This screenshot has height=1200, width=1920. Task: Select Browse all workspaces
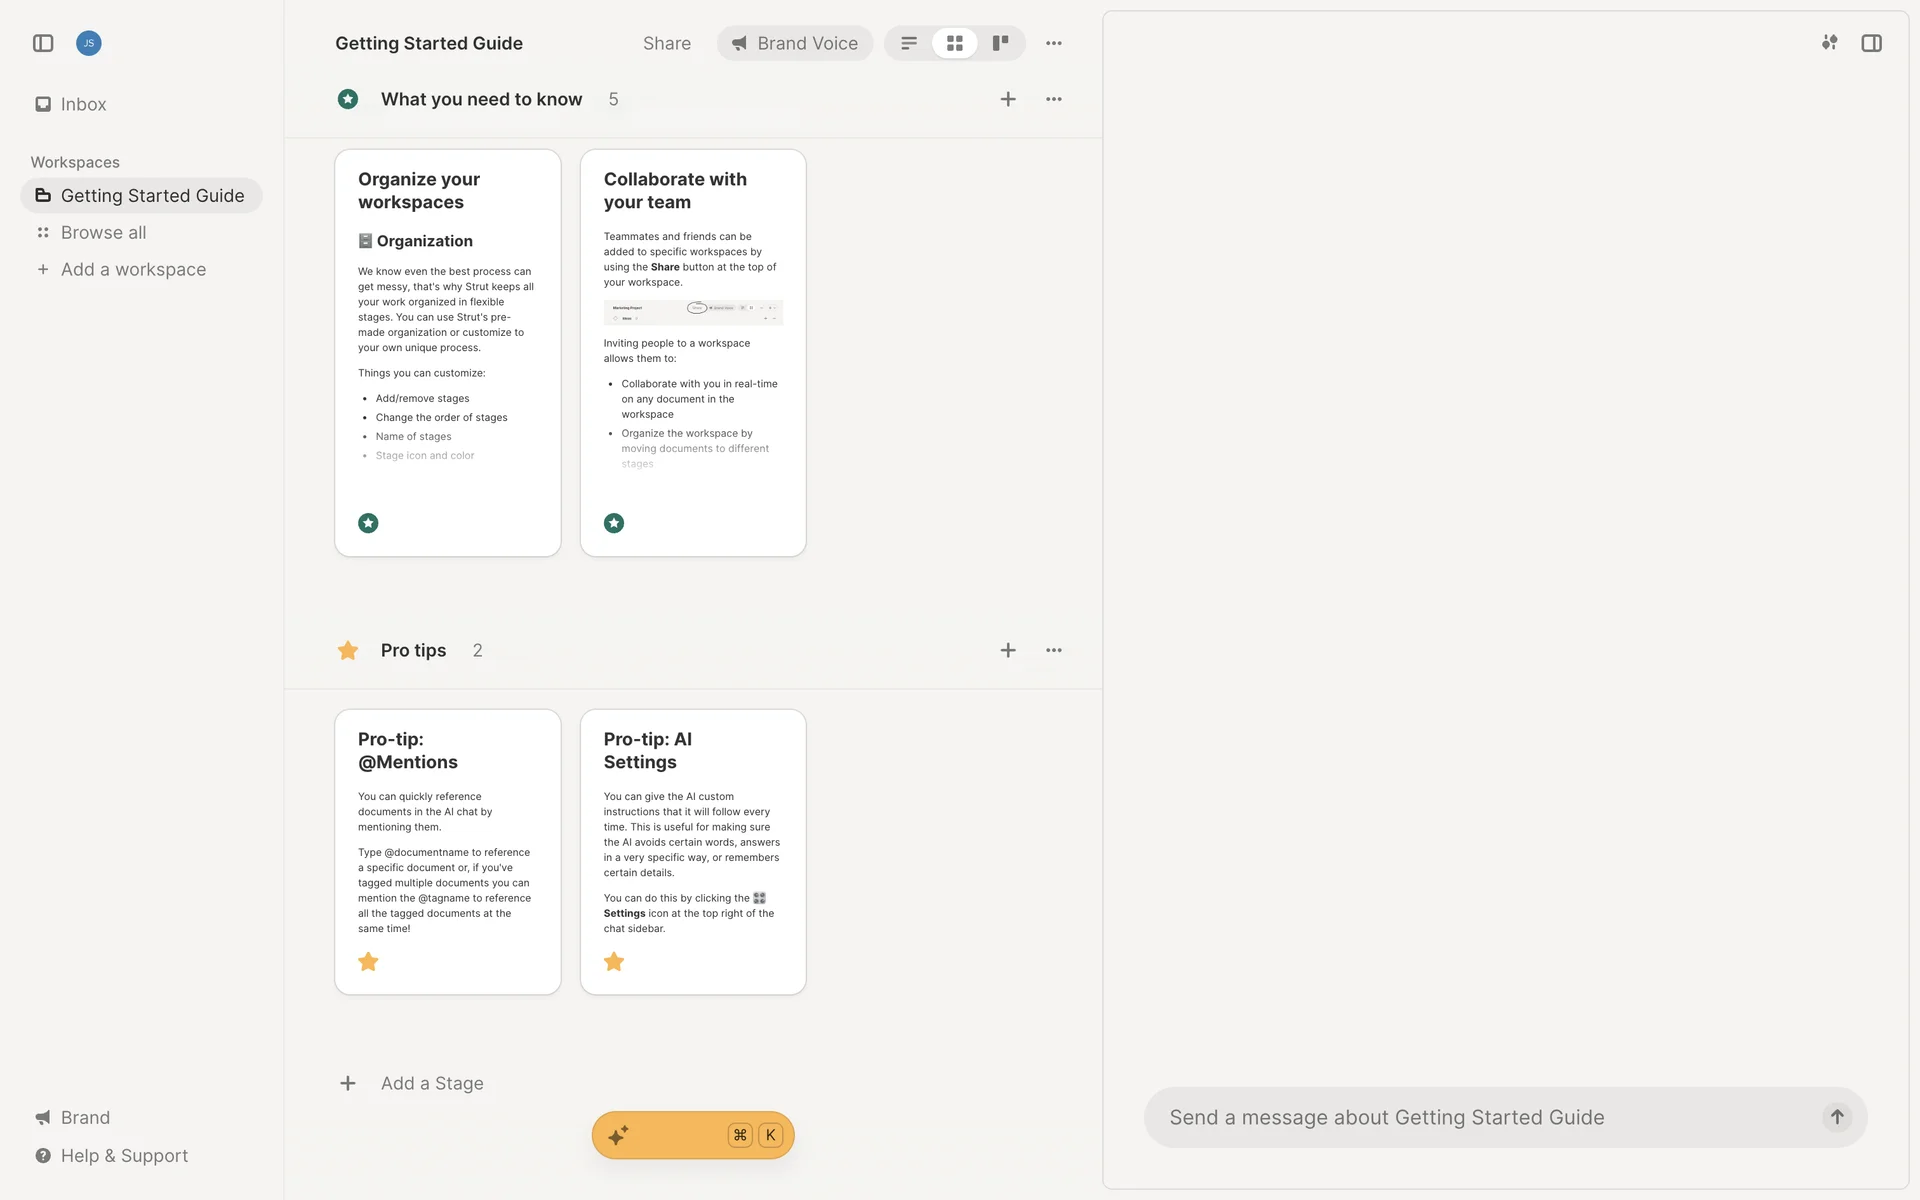coord(103,232)
